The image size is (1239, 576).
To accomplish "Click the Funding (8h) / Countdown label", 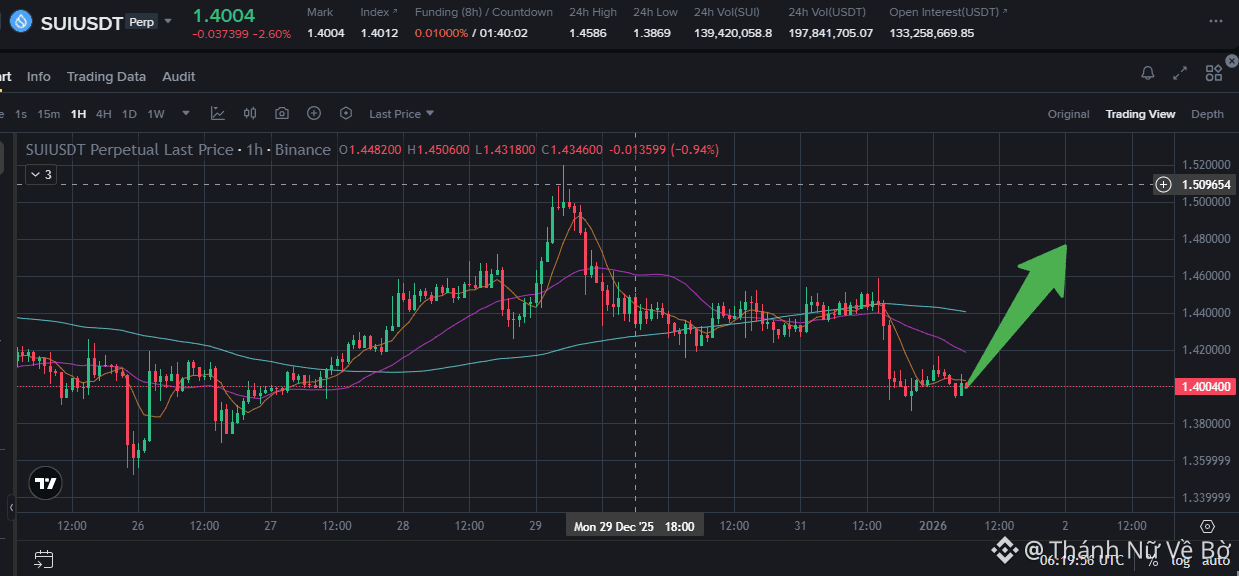I will 483,12.
